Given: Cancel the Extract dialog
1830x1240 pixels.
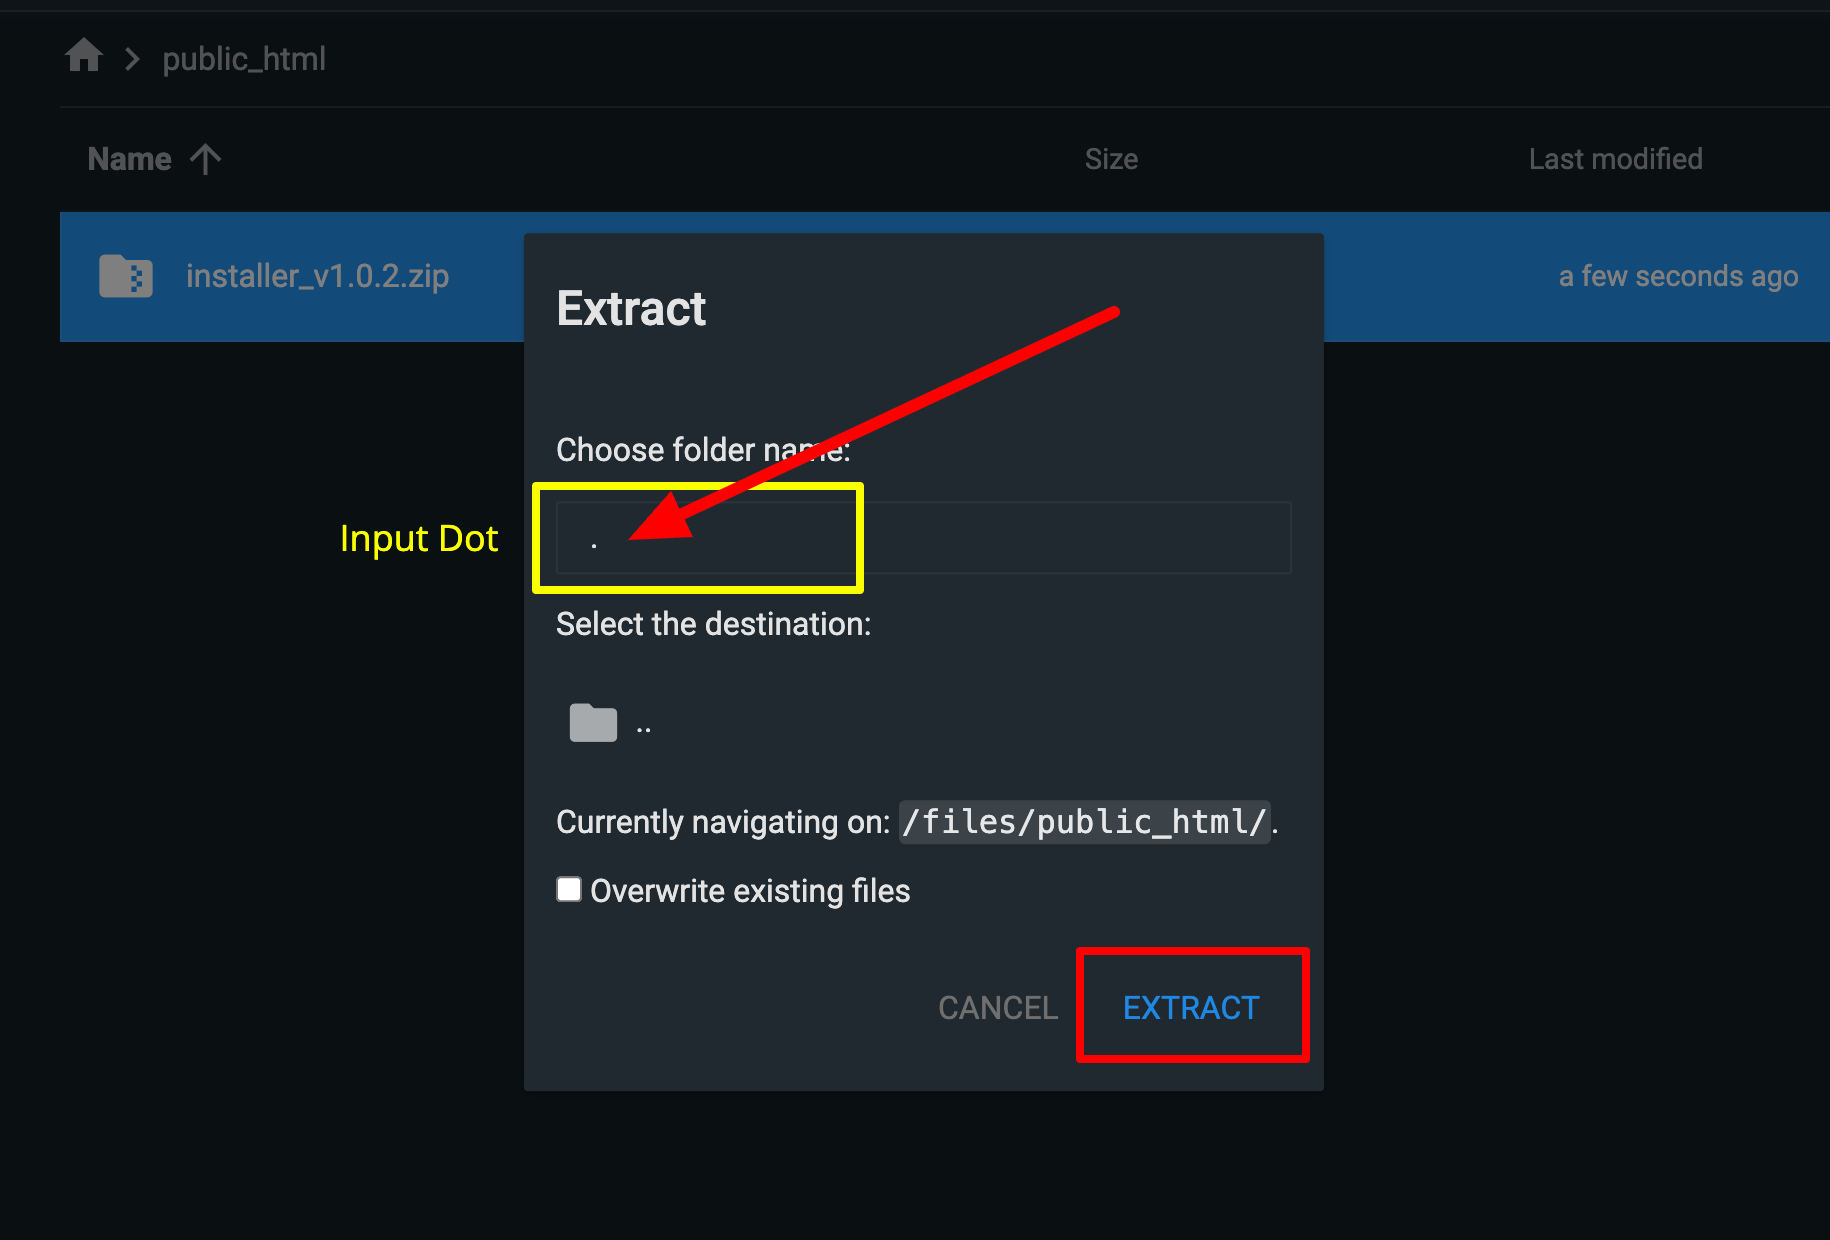Looking at the screenshot, I should [997, 1007].
